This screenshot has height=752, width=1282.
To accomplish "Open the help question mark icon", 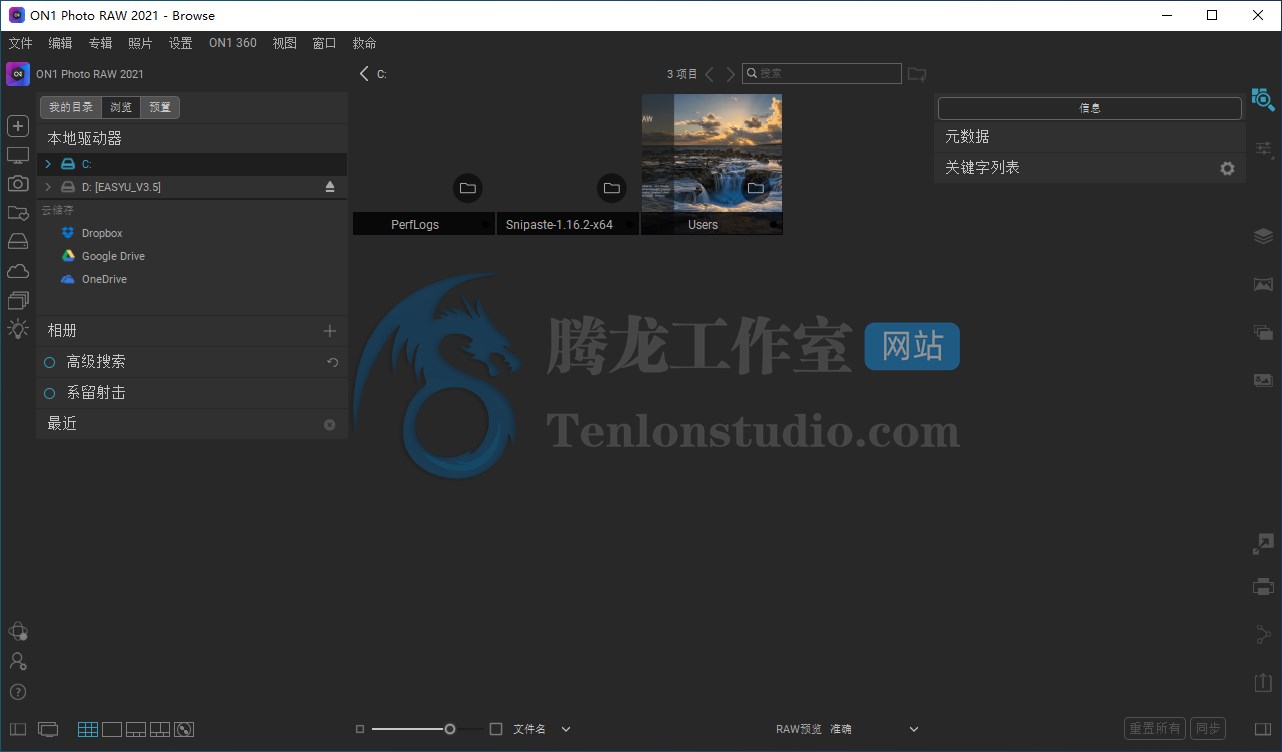I will 18,691.
